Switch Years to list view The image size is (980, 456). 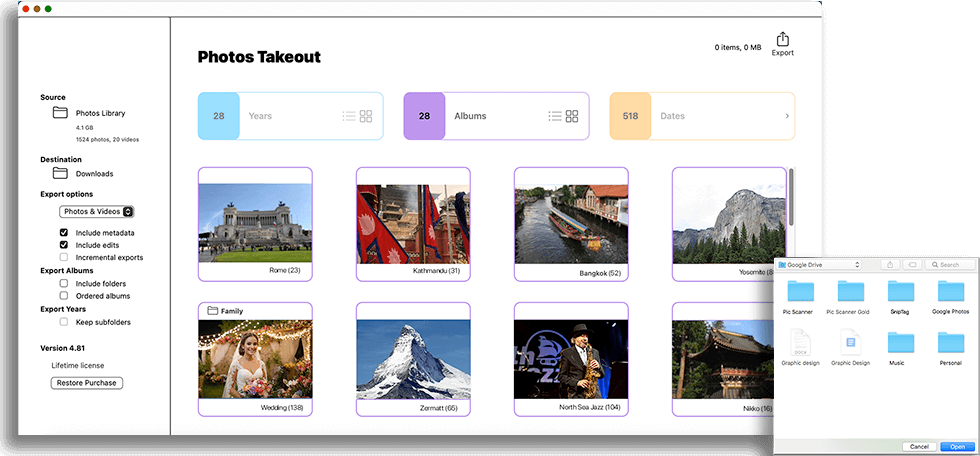(349, 116)
